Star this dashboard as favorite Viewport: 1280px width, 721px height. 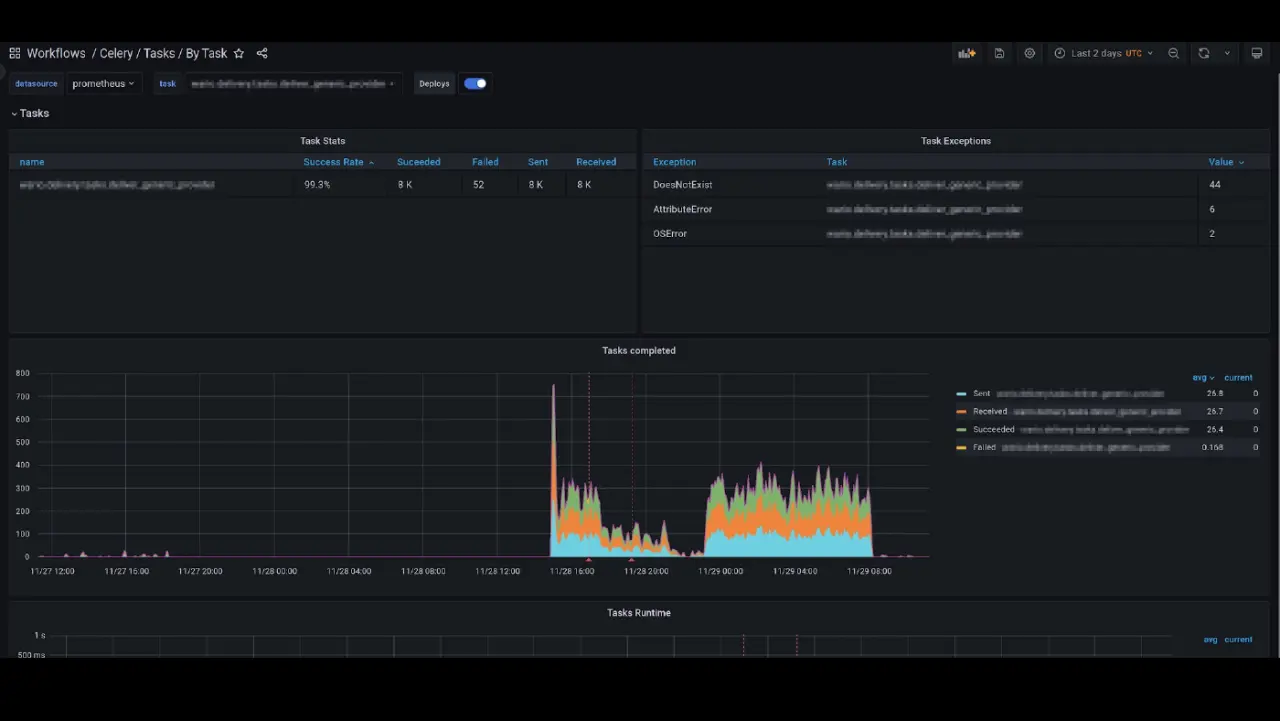click(x=239, y=54)
